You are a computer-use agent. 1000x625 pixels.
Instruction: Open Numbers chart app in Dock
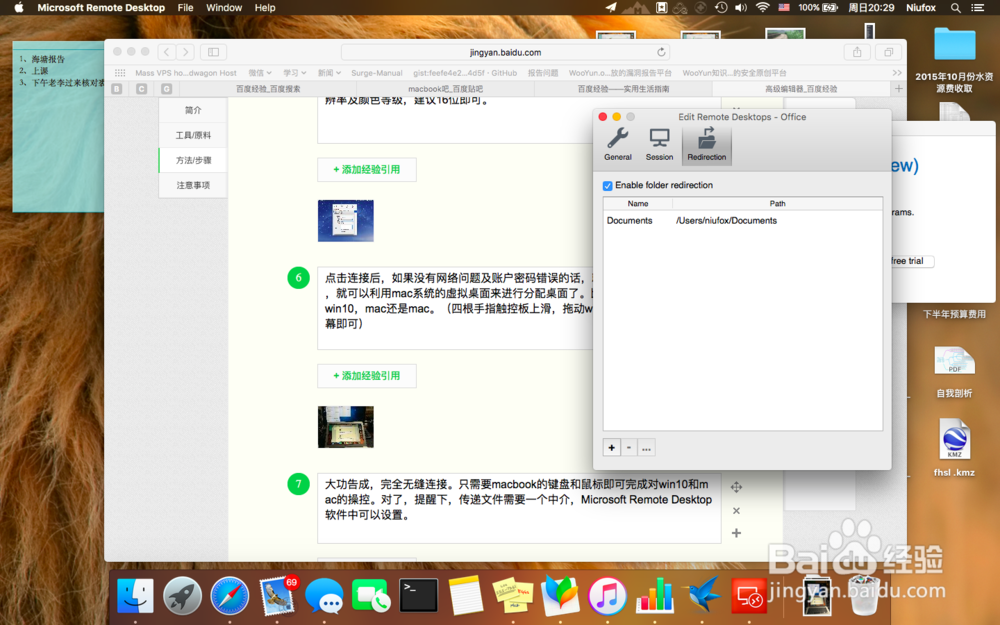(655, 596)
